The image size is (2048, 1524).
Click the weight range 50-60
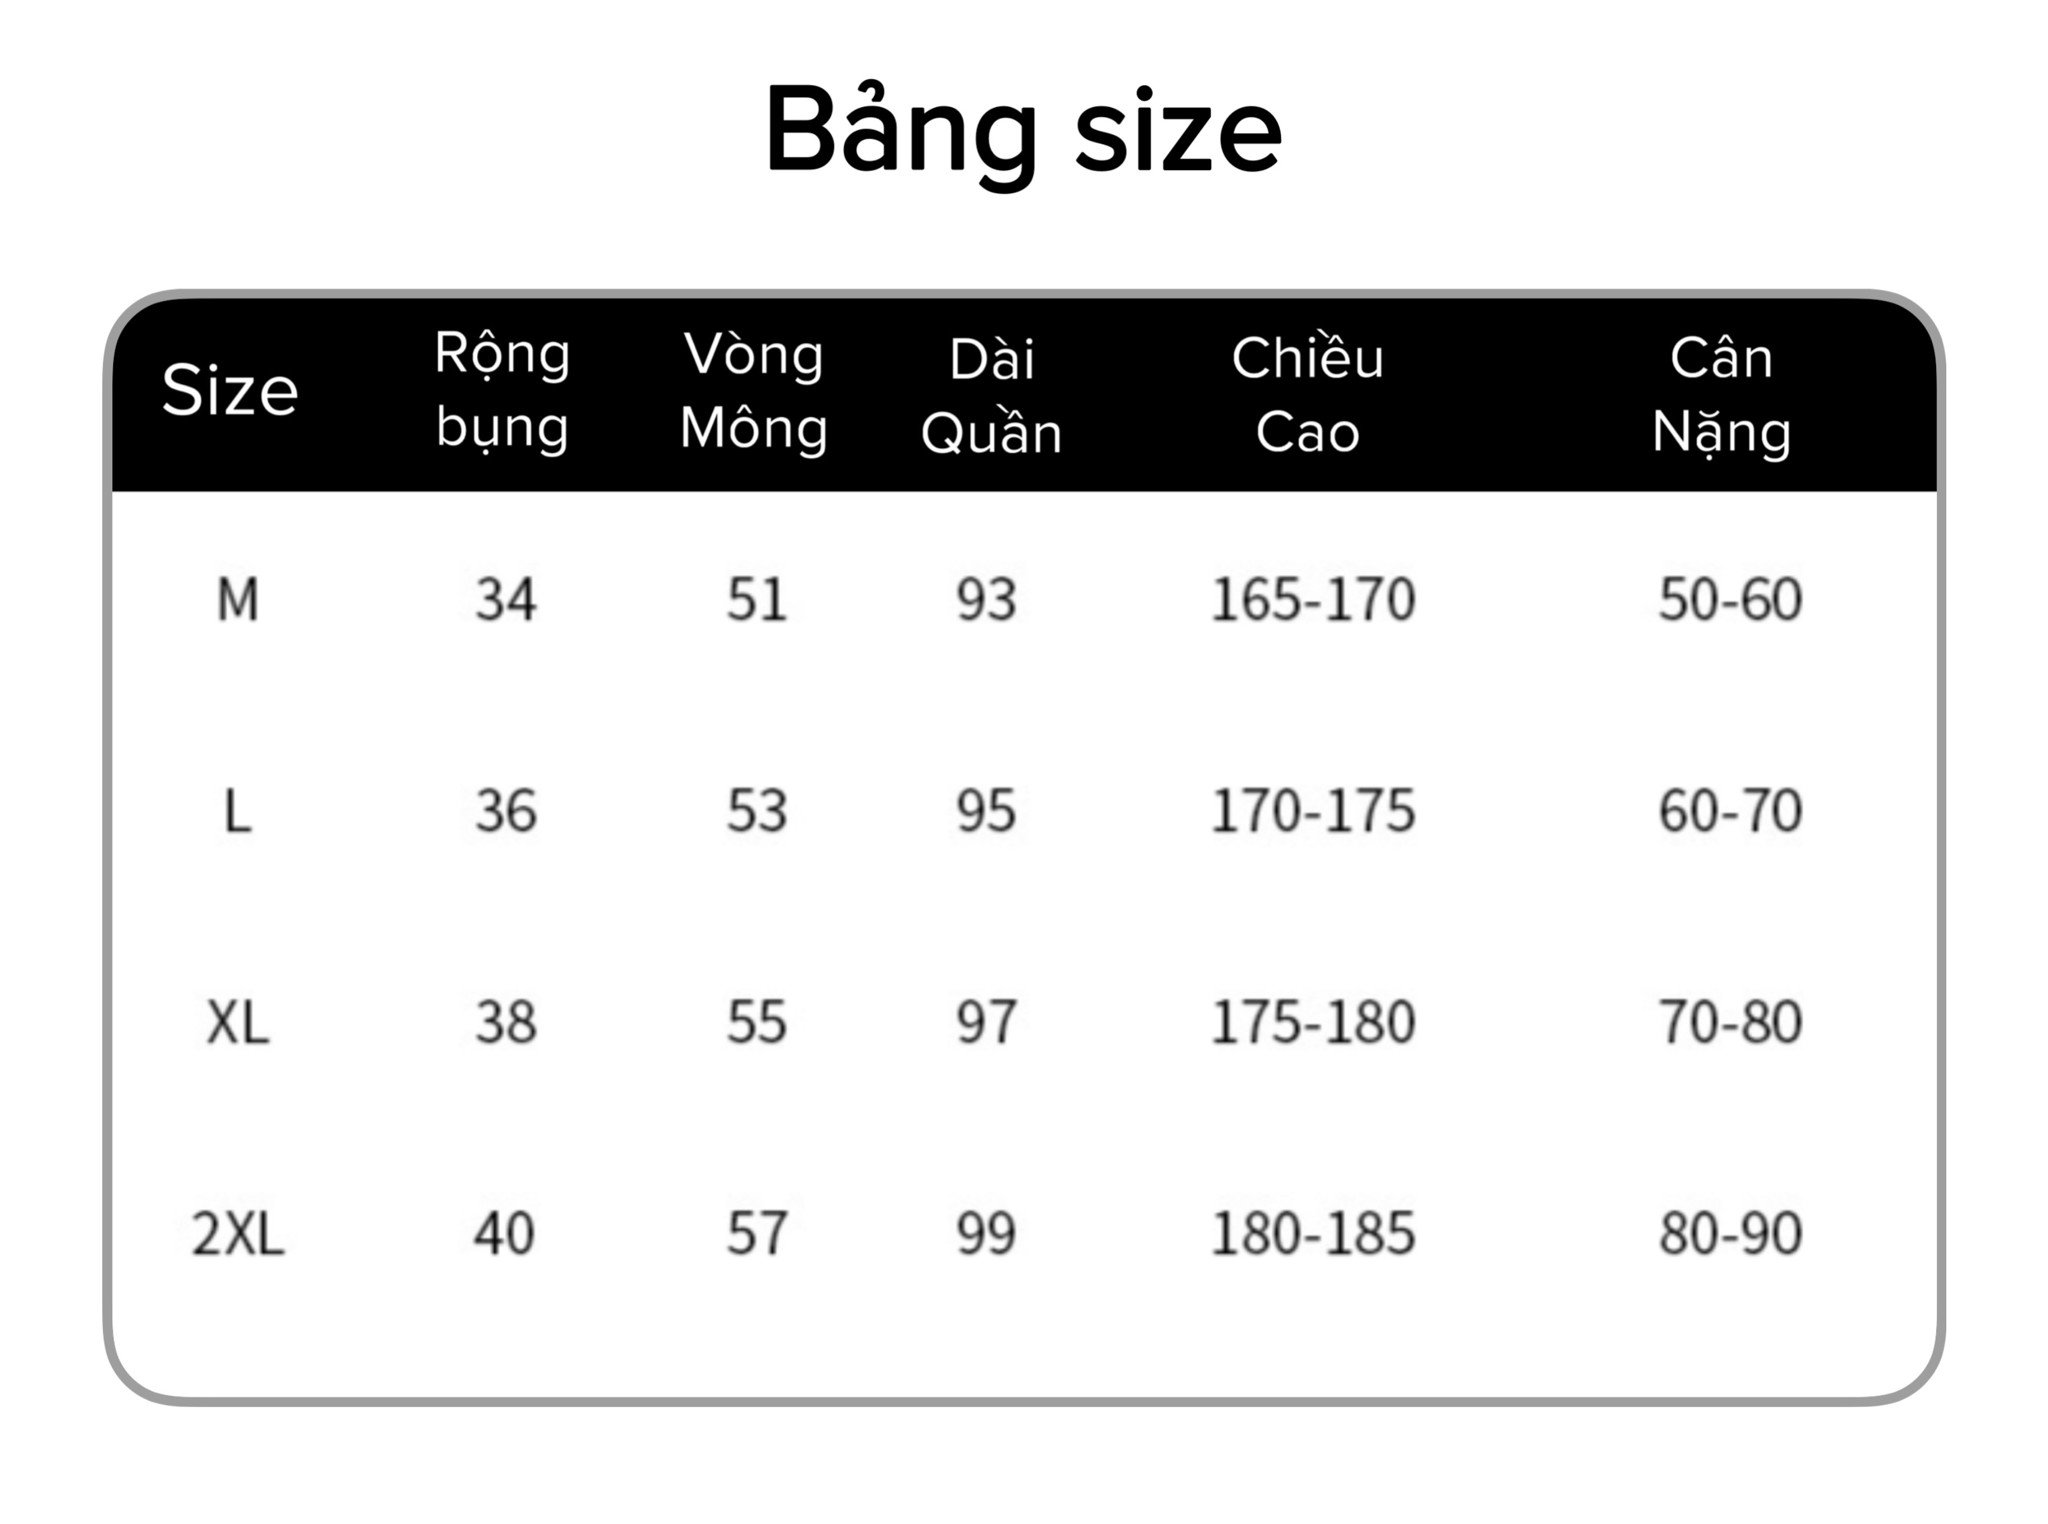tap(1730, 600)
